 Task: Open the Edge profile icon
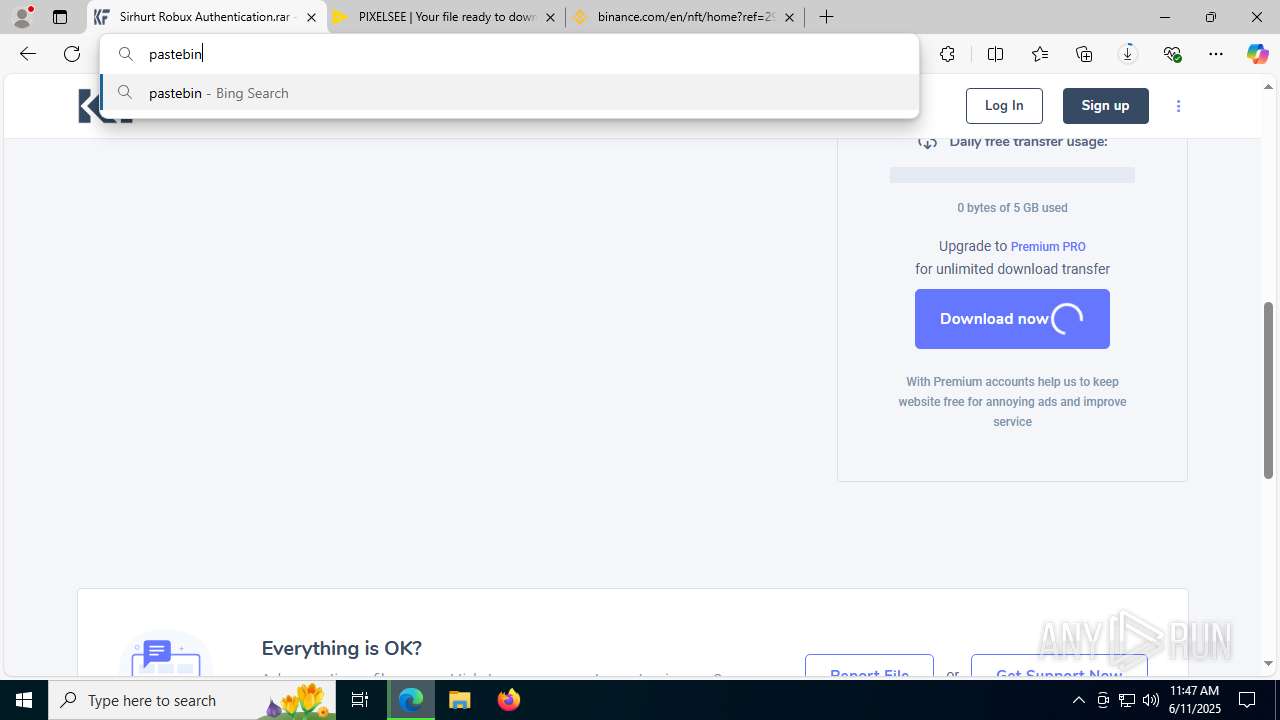tap(21, 17)
